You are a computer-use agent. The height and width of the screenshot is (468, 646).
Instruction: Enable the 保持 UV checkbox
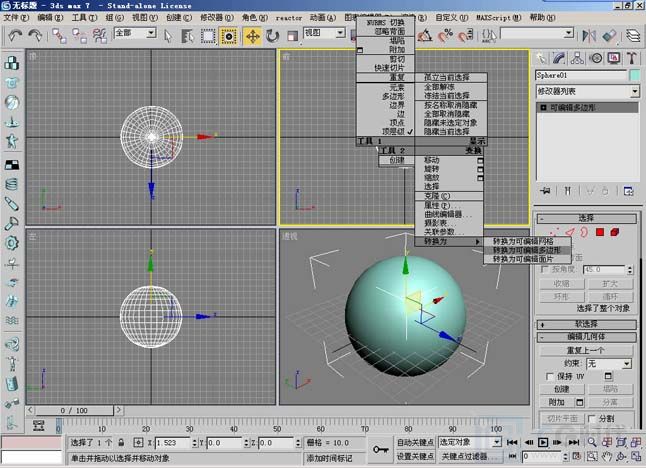(x=550, y=376)
